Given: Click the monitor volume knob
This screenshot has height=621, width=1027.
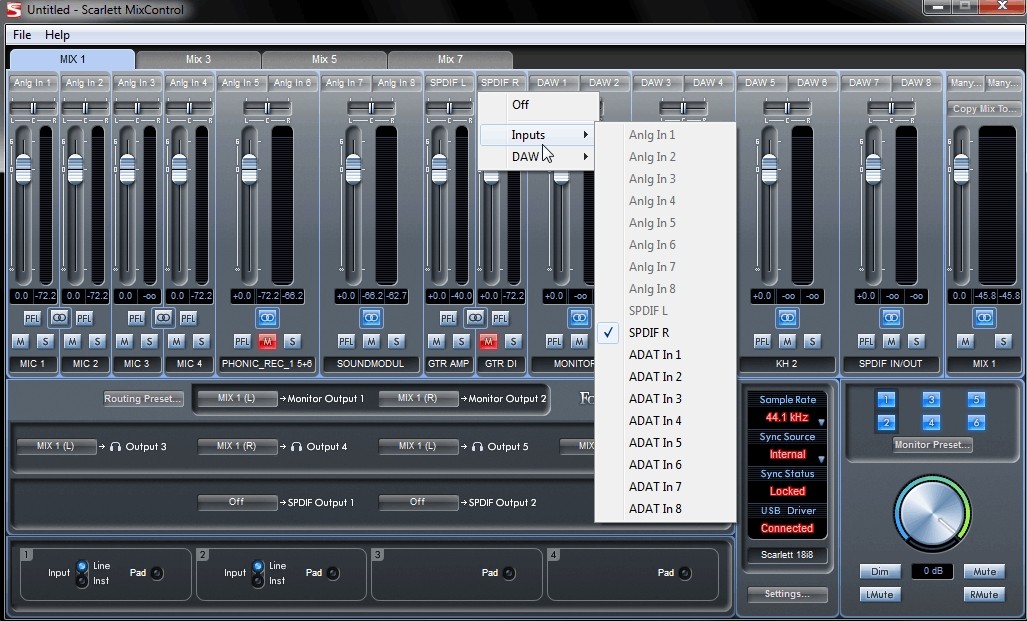Looking at the screenshot, I should pos(932,514).
